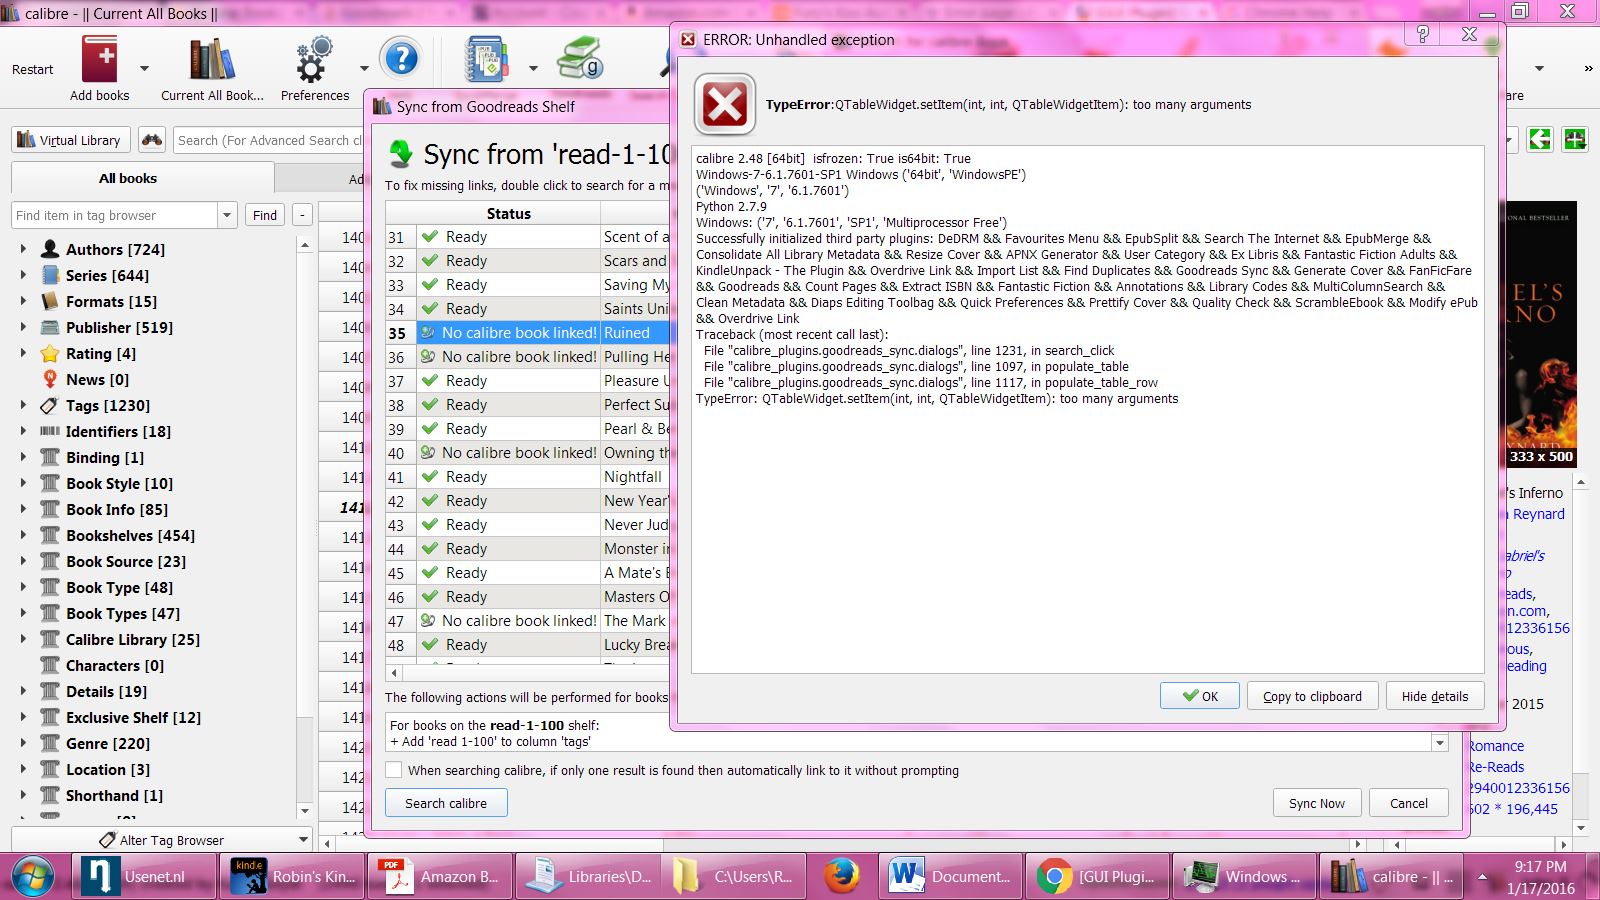Open calibre Preferences gear icon
Screen dimensions: 1600x900
[314, 60]
